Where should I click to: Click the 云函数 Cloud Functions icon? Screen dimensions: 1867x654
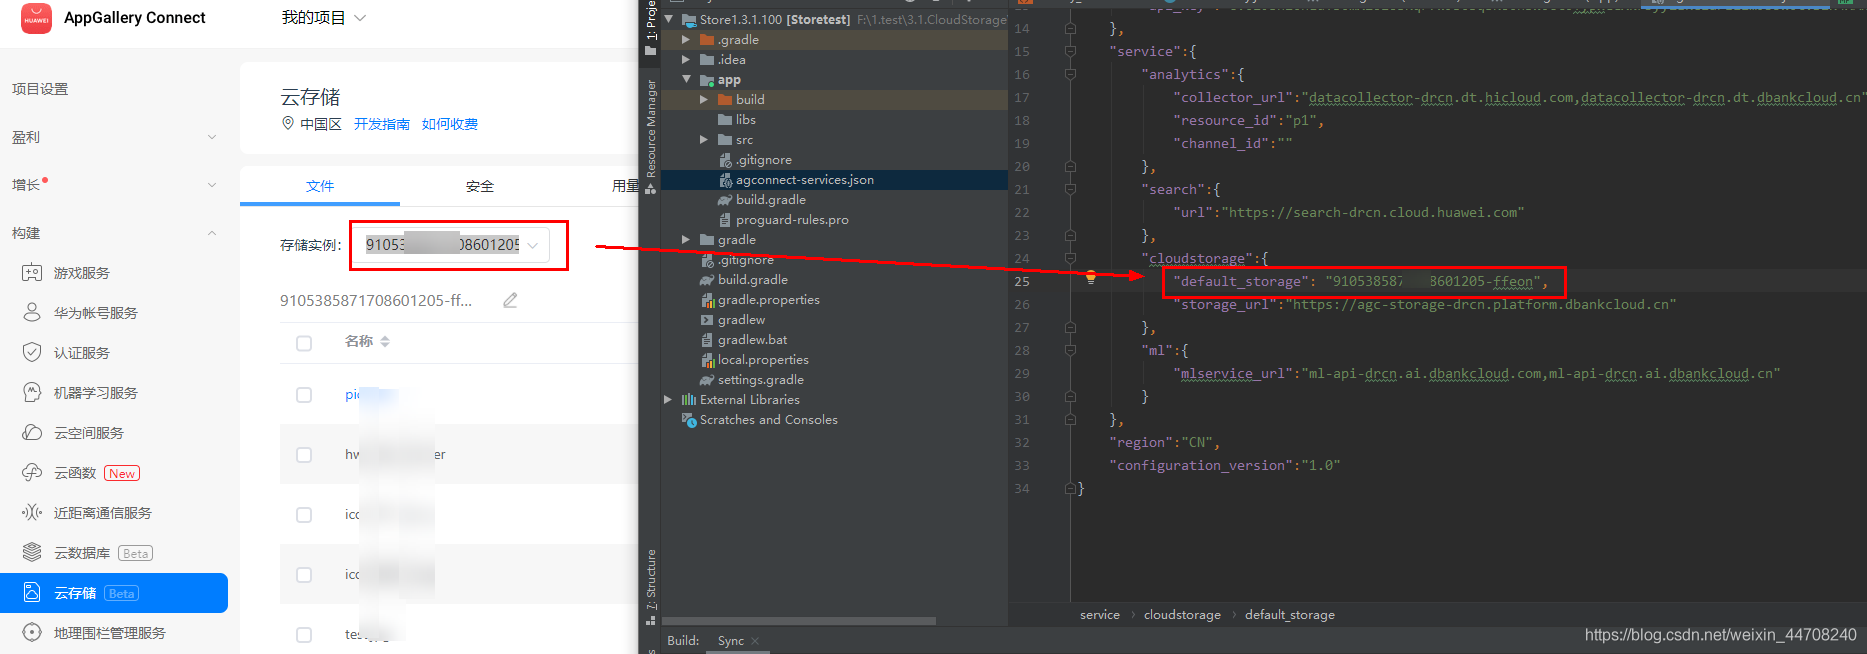tap(32, 473)
